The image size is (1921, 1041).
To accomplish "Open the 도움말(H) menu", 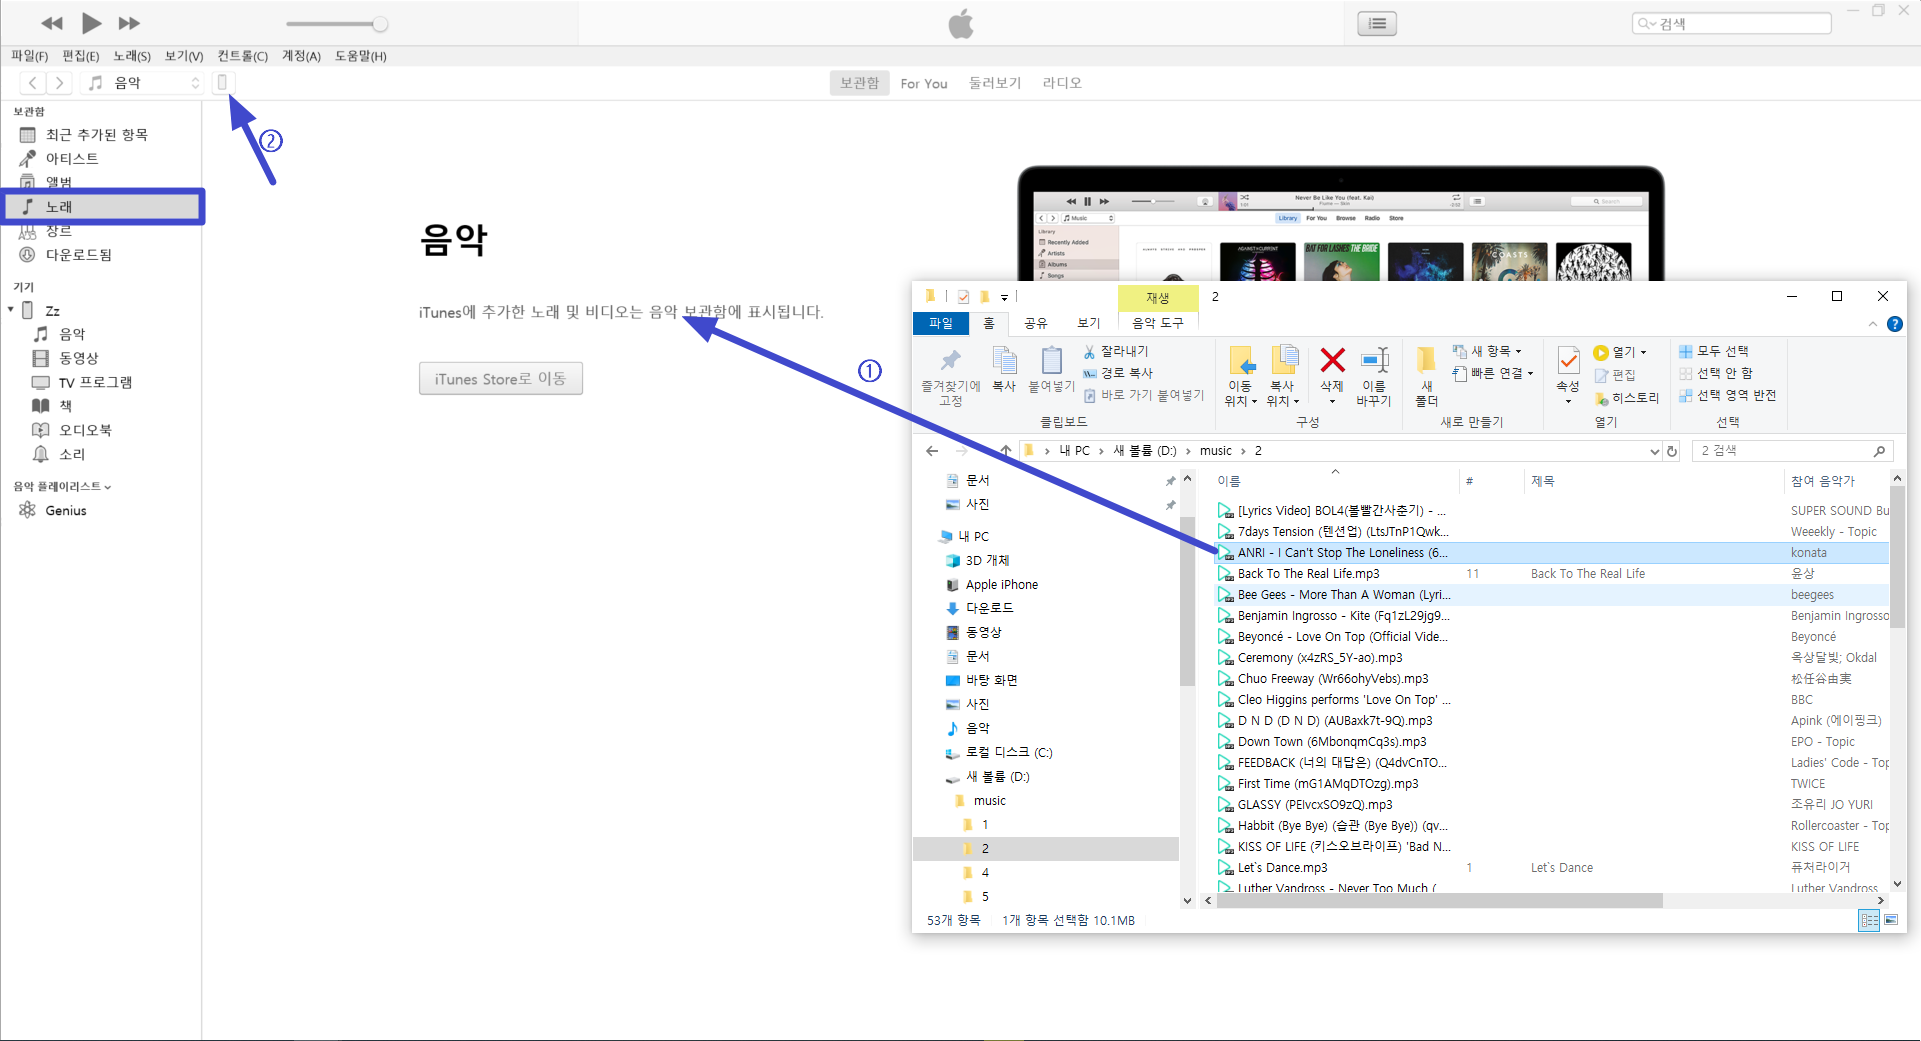I will [360, 56].
